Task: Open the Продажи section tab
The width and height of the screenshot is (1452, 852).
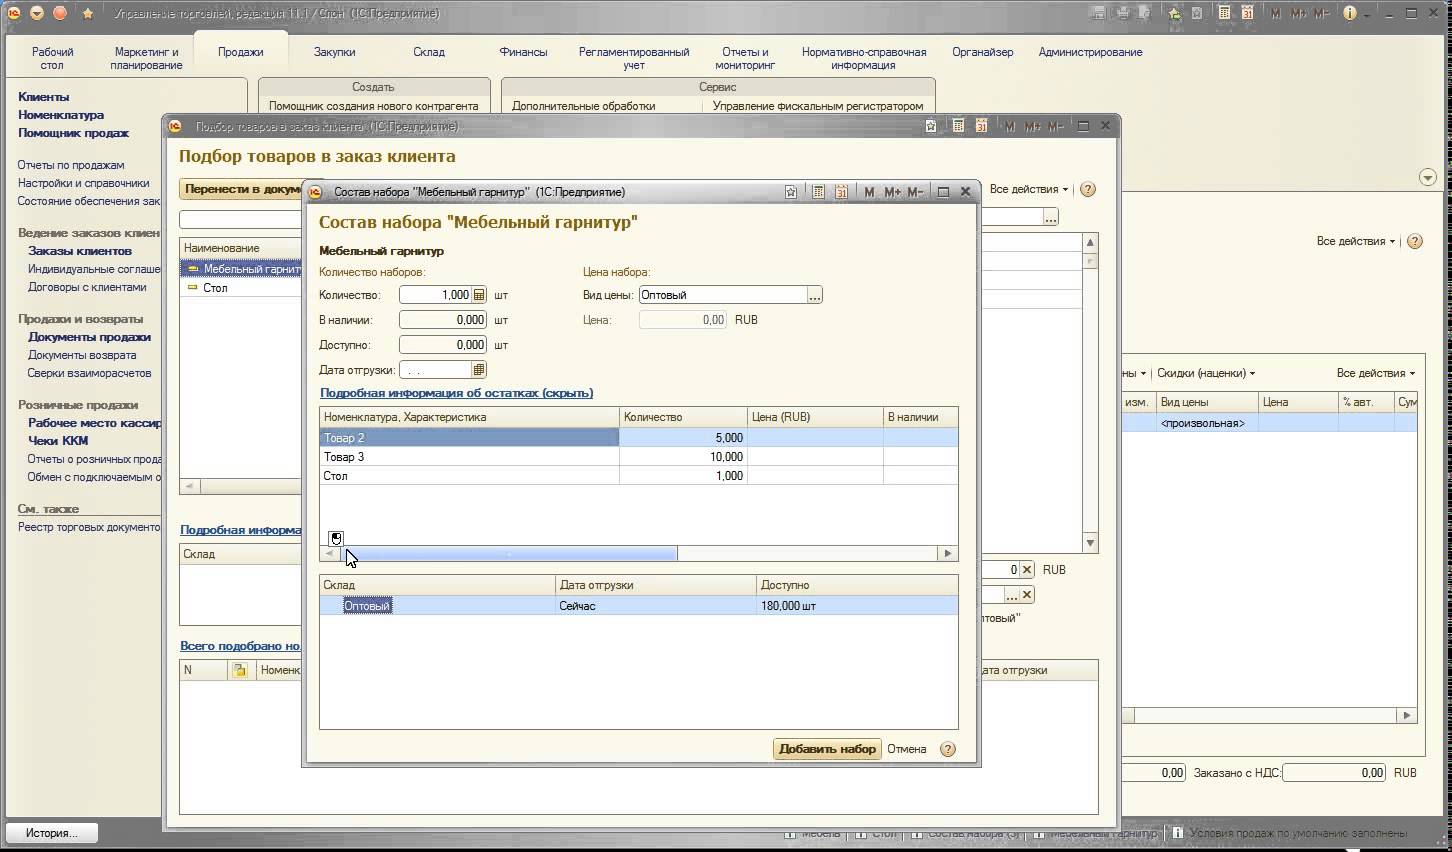Action: point(241,52)
